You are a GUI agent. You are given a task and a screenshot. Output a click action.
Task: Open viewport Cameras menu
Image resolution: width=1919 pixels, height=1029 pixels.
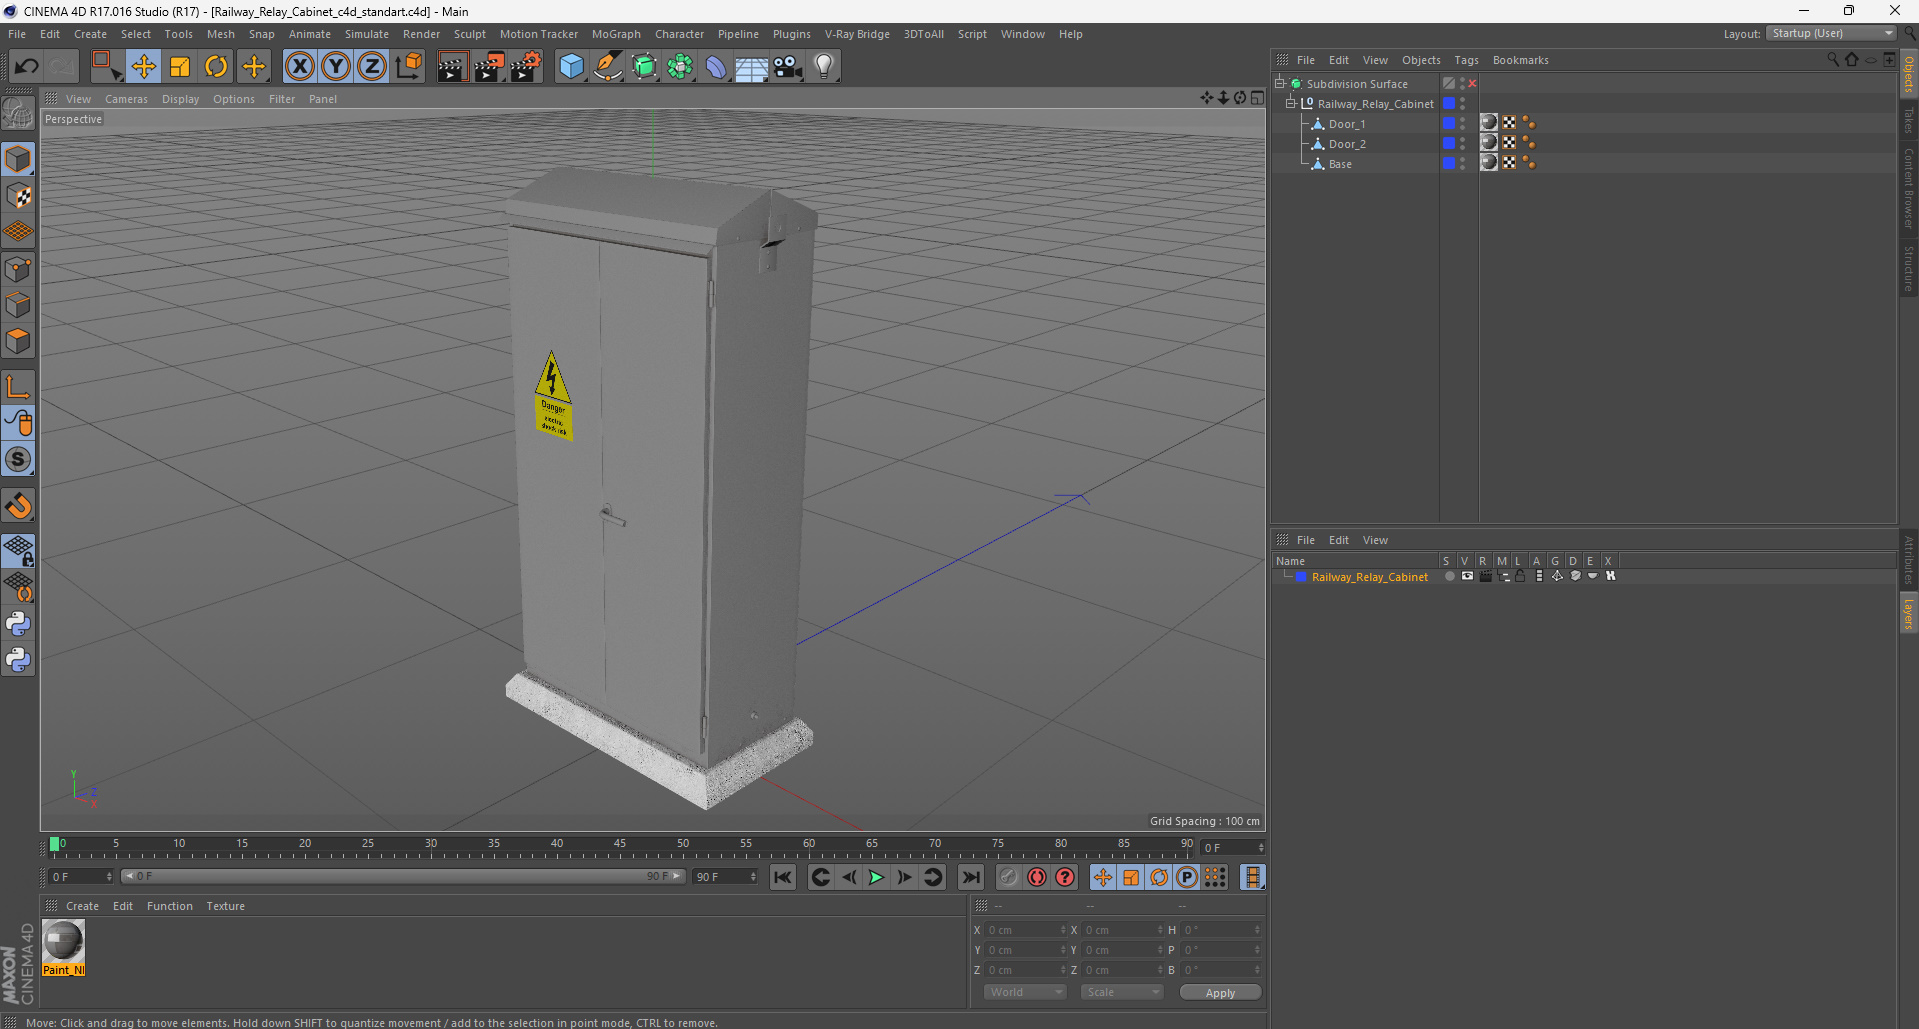coord(126,99)
